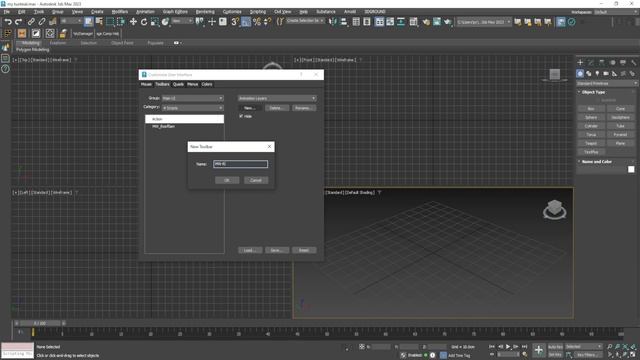Activate the Select Object tool
This screenshot has height=360, width=640.
click(x=89, y=22)
